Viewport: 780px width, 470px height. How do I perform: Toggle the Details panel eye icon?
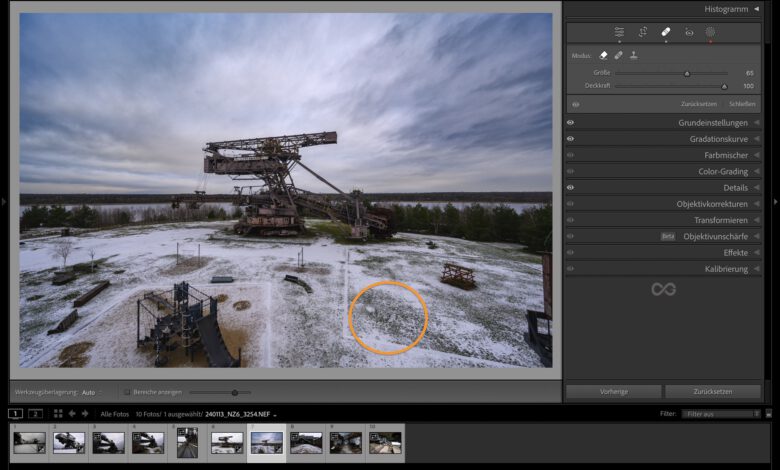[571, 187]
